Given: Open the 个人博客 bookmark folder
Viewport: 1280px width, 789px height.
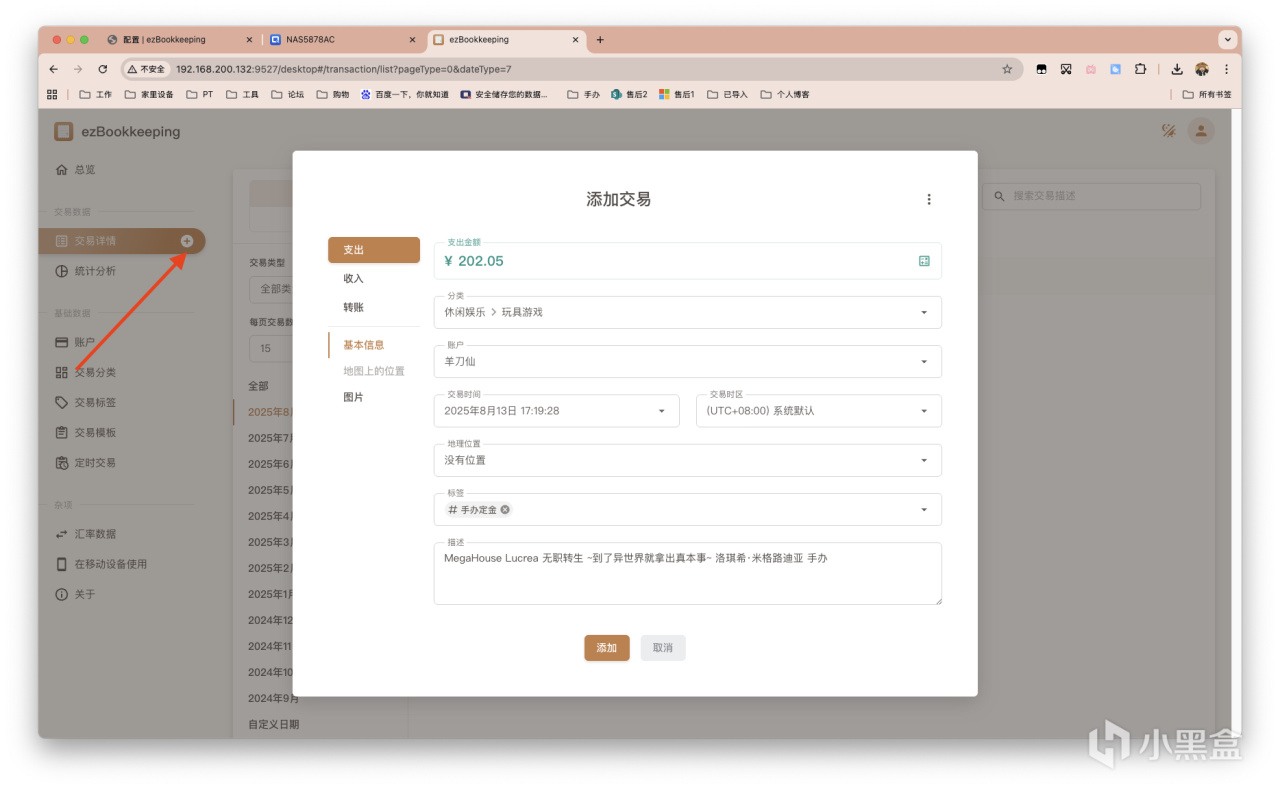Looking at the screenshot, I should [x=785, y=95].
